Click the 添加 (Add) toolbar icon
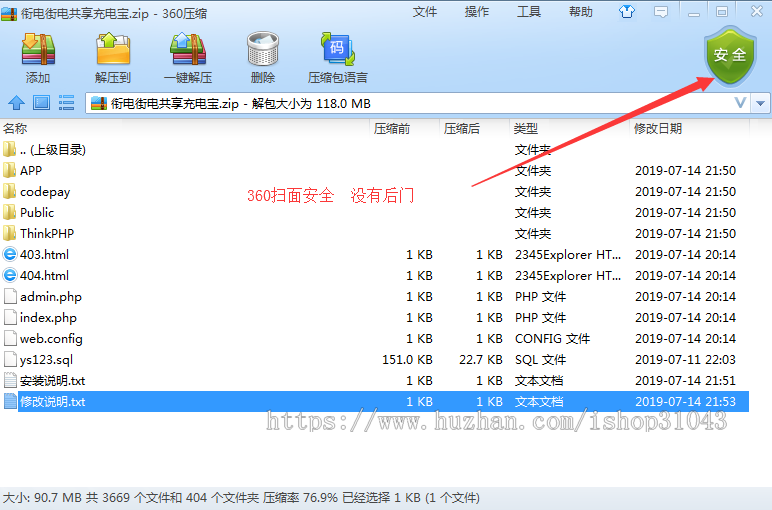The width and height of the screenshot is (772, 510). [x=38, y=49]
